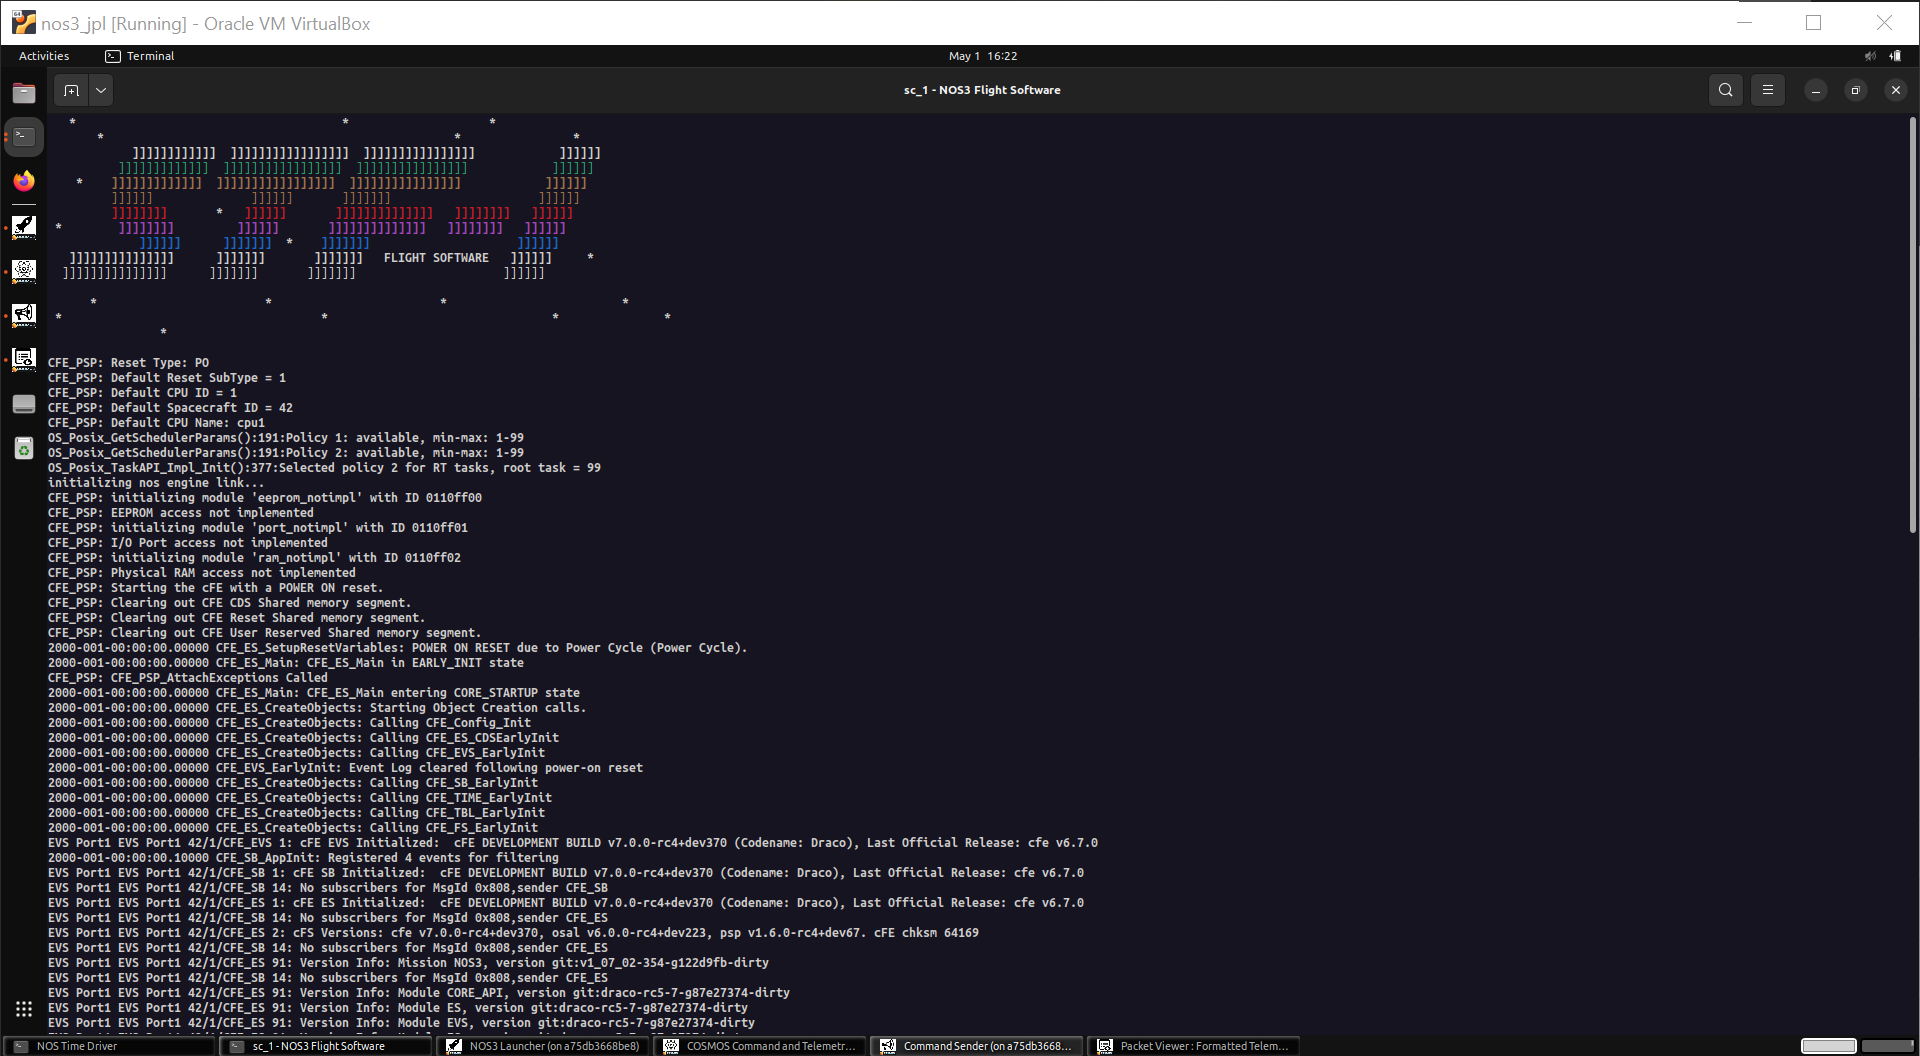Click the Terminal icon in the dock
This screenshot has height=1056, width=1920.
(24, 137)
